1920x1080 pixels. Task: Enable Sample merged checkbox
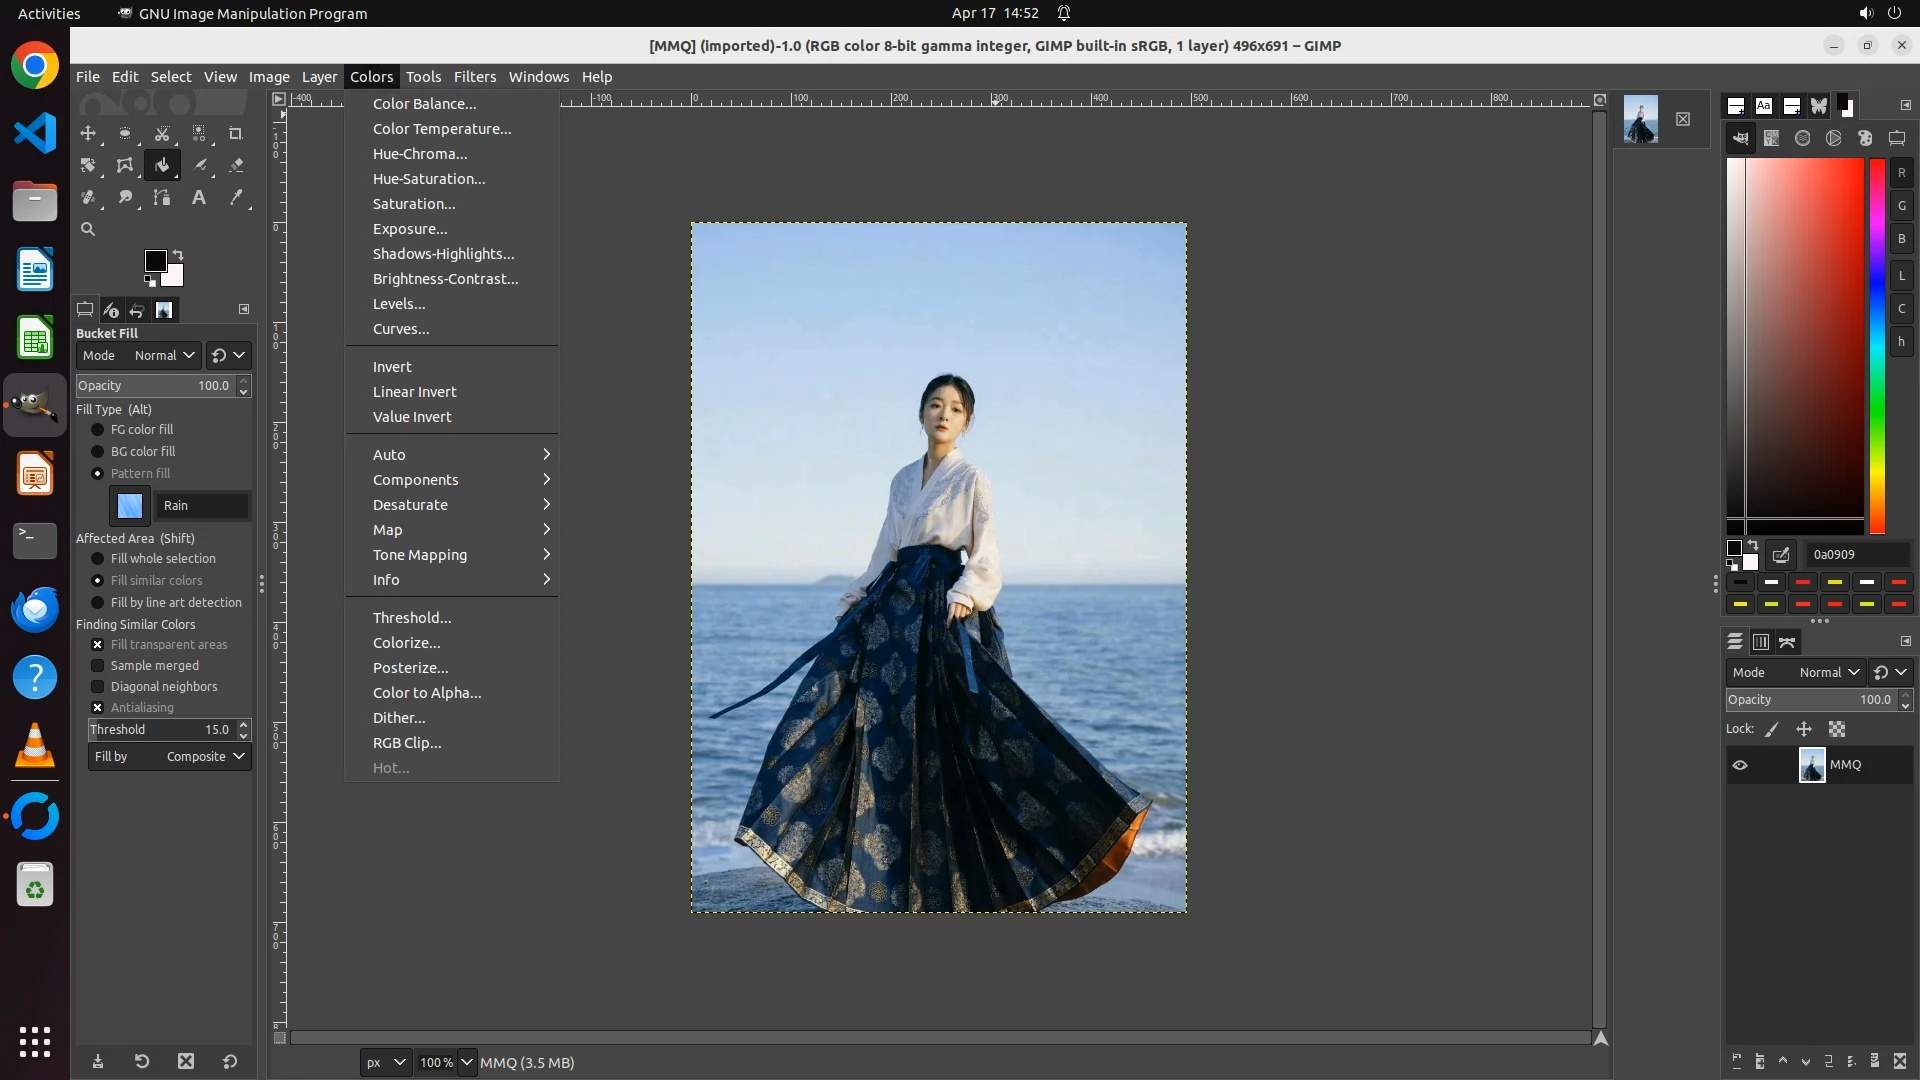tap(98, 666)
